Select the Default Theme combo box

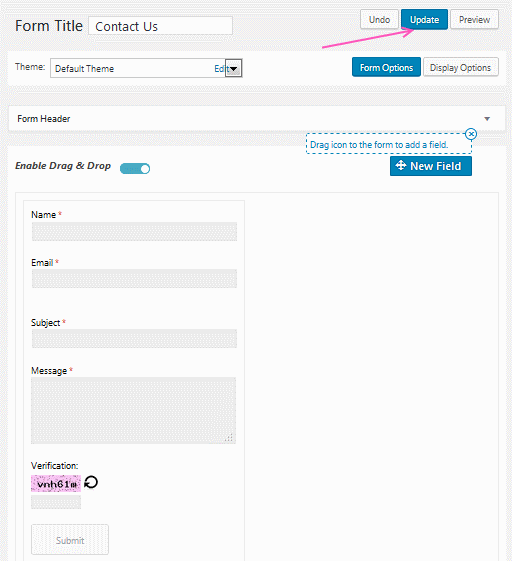click(146, 68)
